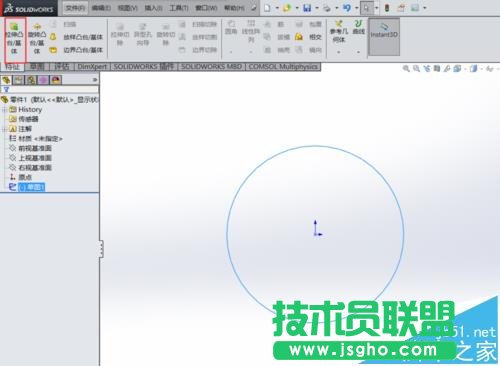Click the Print icon

327,8
